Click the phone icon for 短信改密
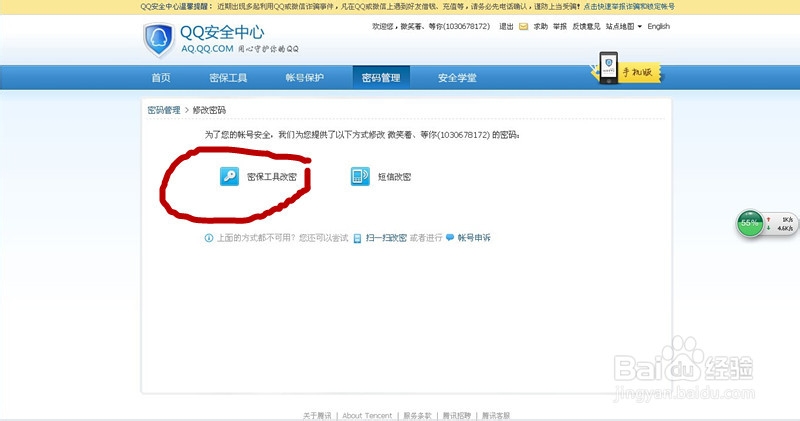This screenshot has width=800, height=421. tap(360, 177)
